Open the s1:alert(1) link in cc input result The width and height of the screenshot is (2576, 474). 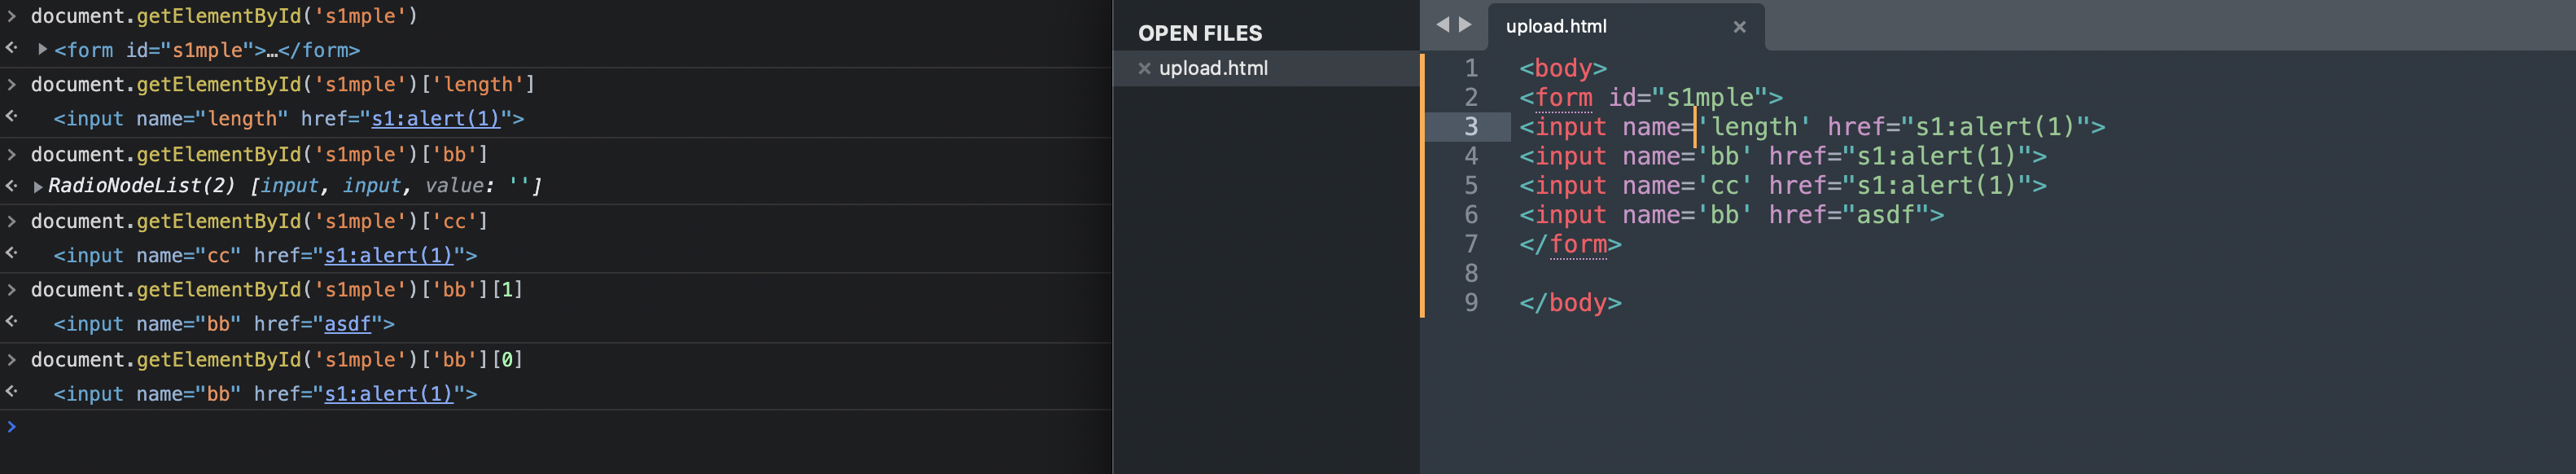tap(388, 256)
